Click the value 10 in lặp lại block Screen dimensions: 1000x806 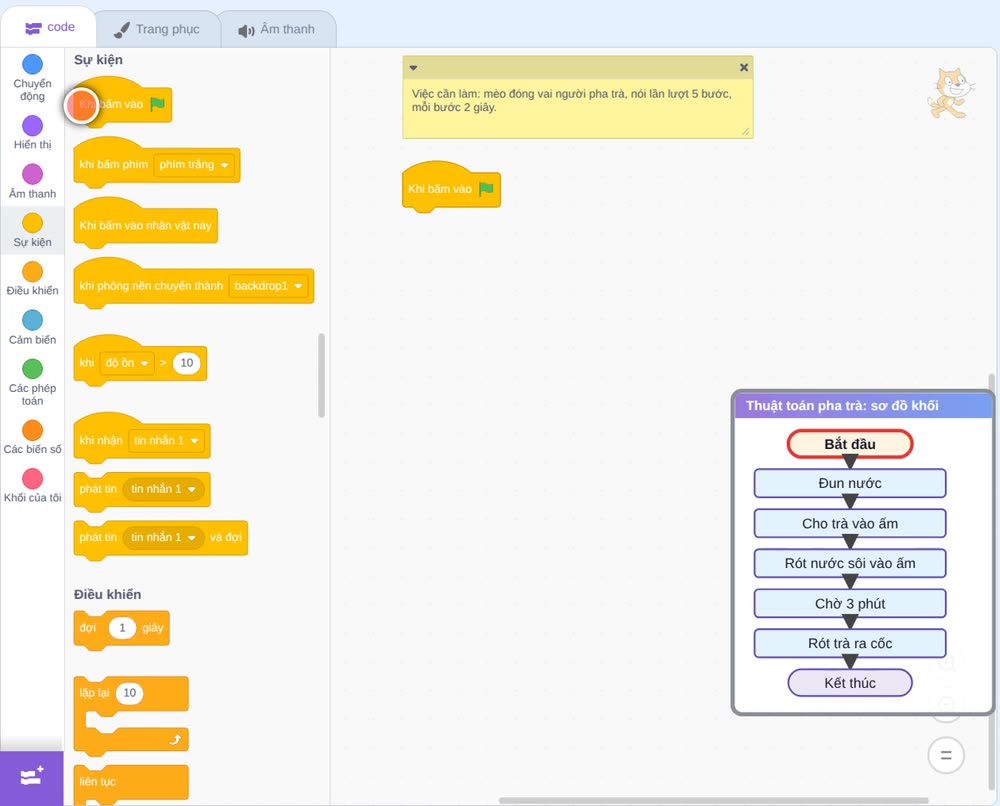click(129, 693)
